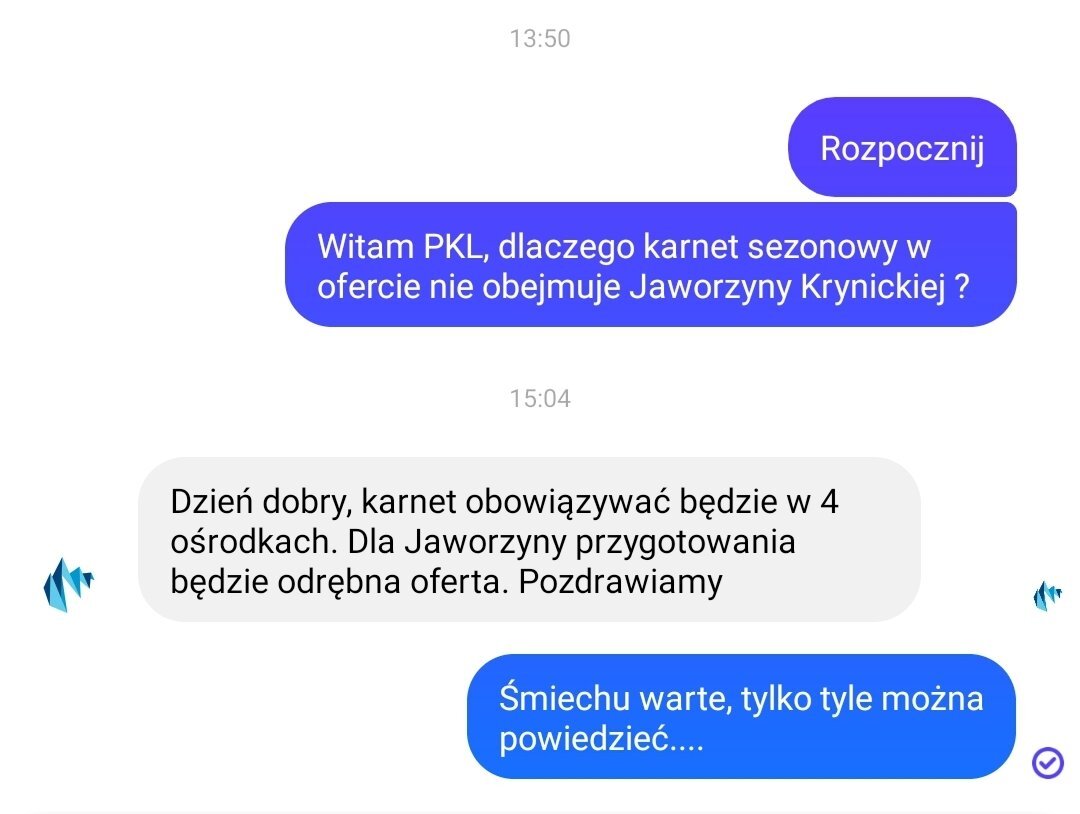Select the "Śmiechu warte" sent message bubble
Screen dimensions: 1080x814
pyautogui.click(x=741, y=717)
